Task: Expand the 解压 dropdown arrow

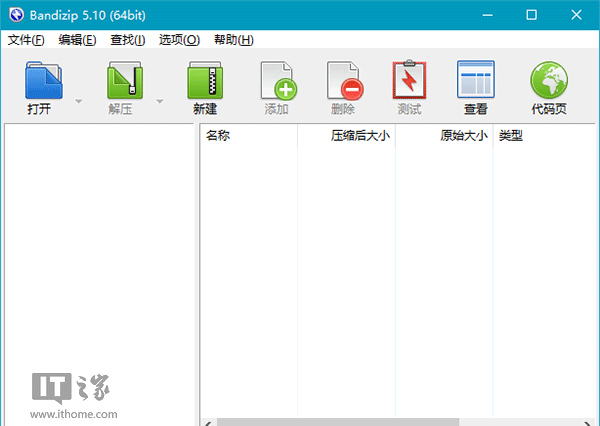Action: point(160,101)
